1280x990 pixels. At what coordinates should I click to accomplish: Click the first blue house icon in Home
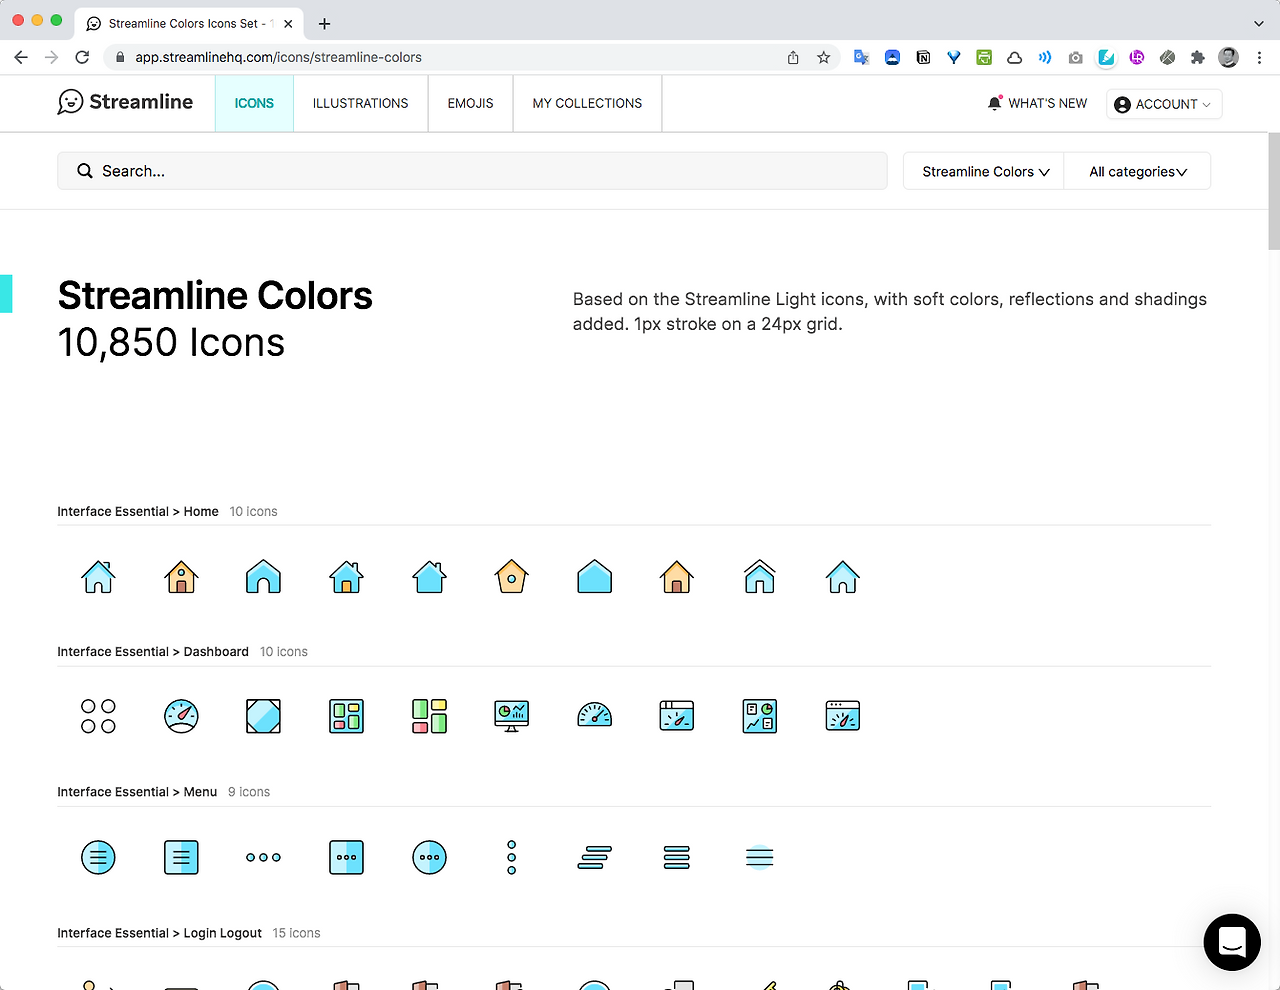pyautogui.click(x=98, y=577)
